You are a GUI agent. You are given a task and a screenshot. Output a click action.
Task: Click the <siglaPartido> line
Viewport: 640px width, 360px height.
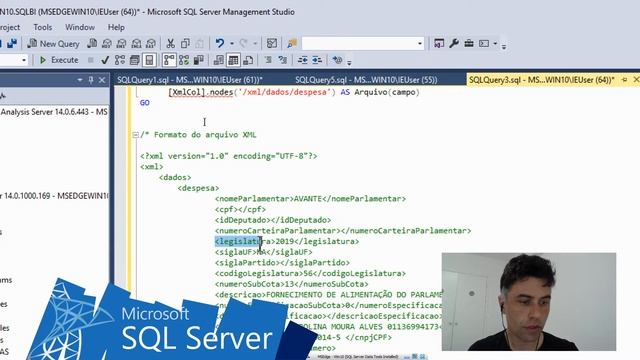(282, 262)
